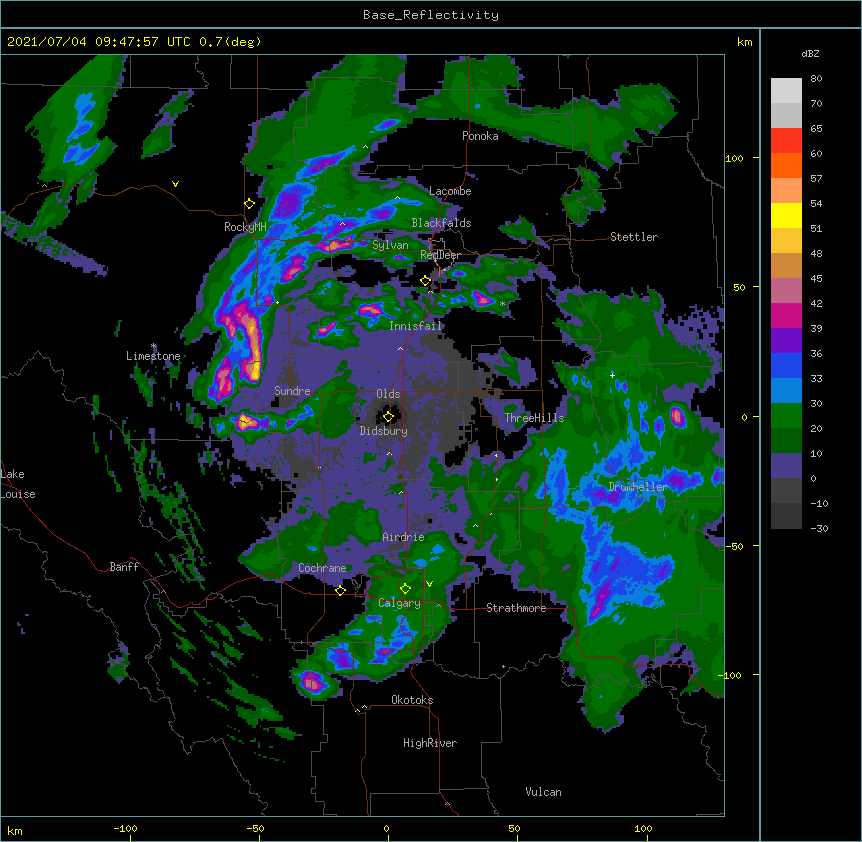Click the Limestone map label
Image resolution: width=862 pixels, height=842 pixels.
coord(153,356)
